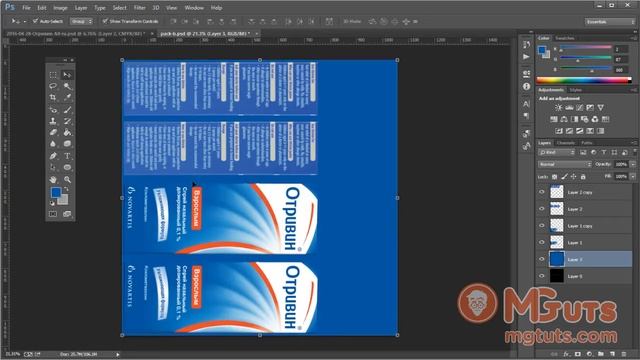Click the color spectrum ramp
The width and height of the screenshot is (640, 360).
(584, 80)
